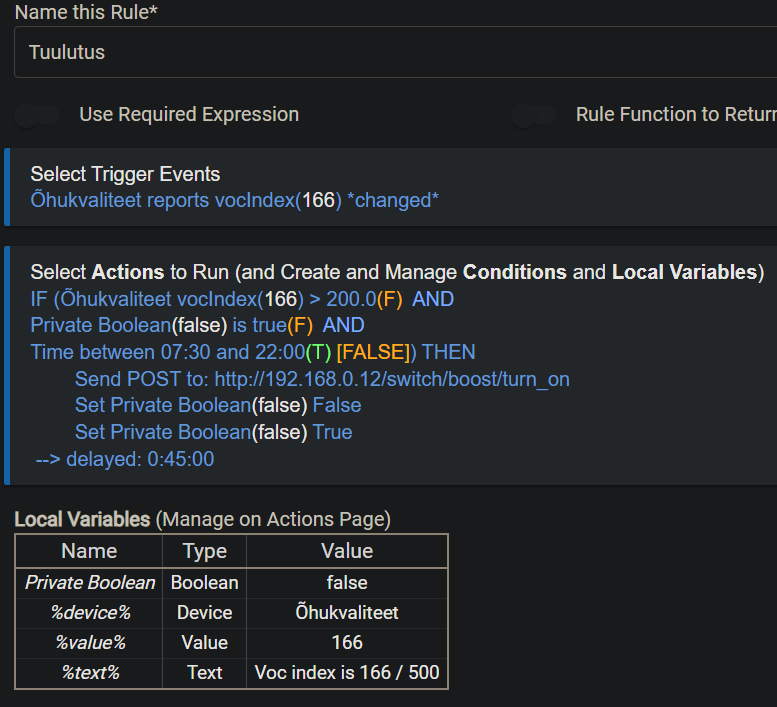
Task: Click the Time between 07:30 and 22:00 condition
Action: [x=252, y=352]
